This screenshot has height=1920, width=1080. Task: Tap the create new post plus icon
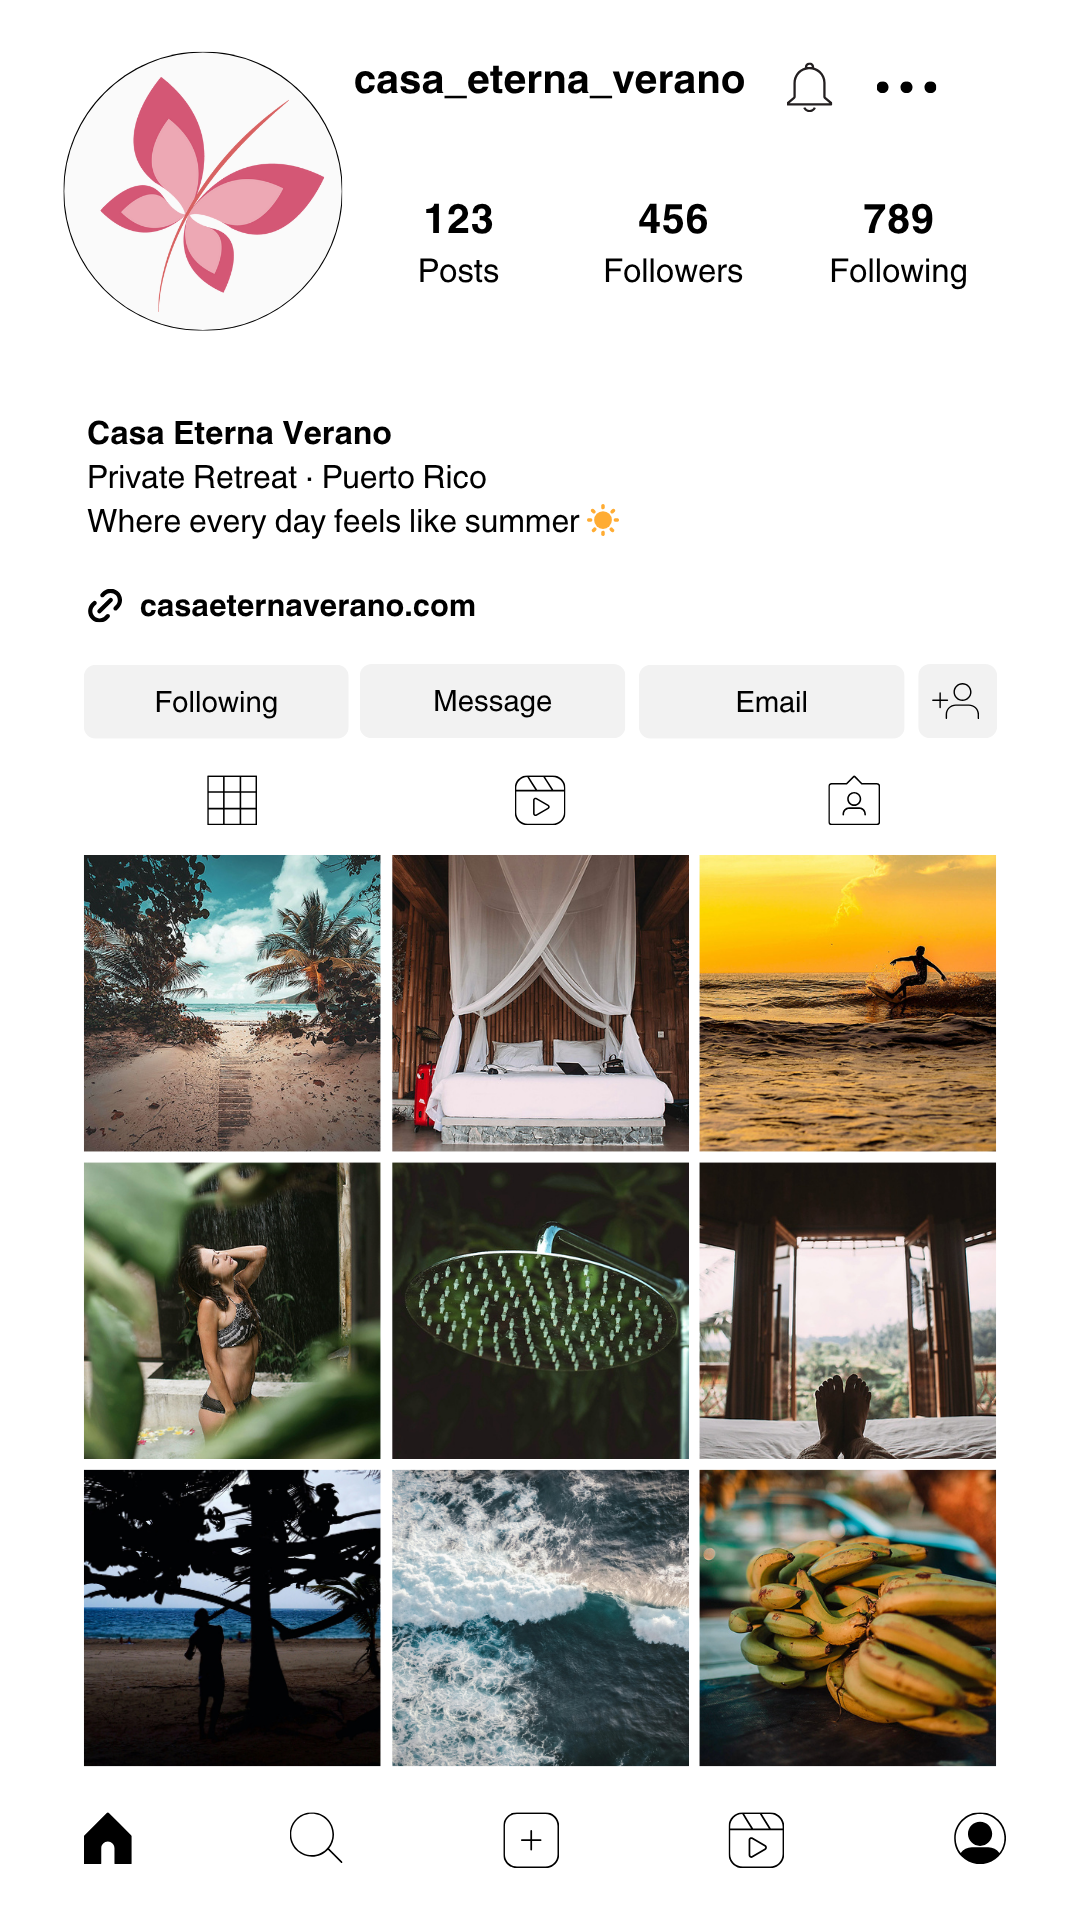click(531, 1840)
